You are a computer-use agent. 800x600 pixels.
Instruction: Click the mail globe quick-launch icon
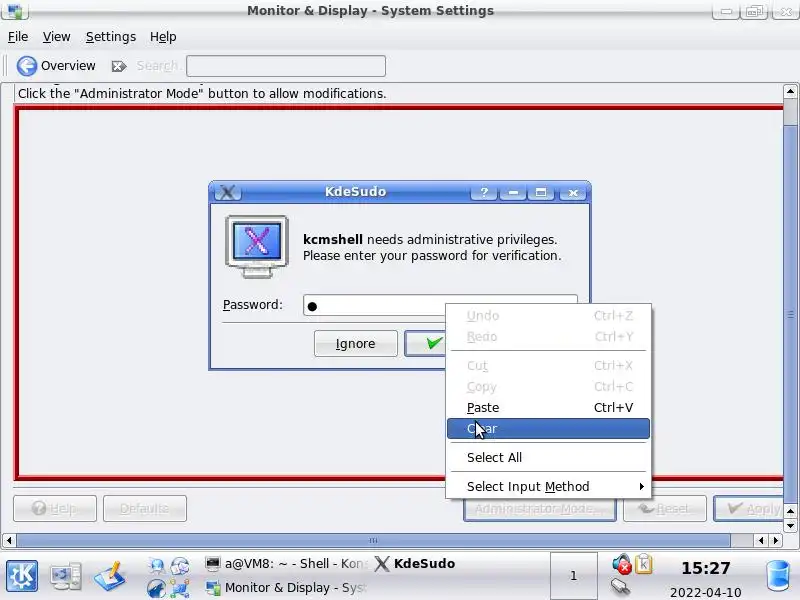tap(180, 565)
